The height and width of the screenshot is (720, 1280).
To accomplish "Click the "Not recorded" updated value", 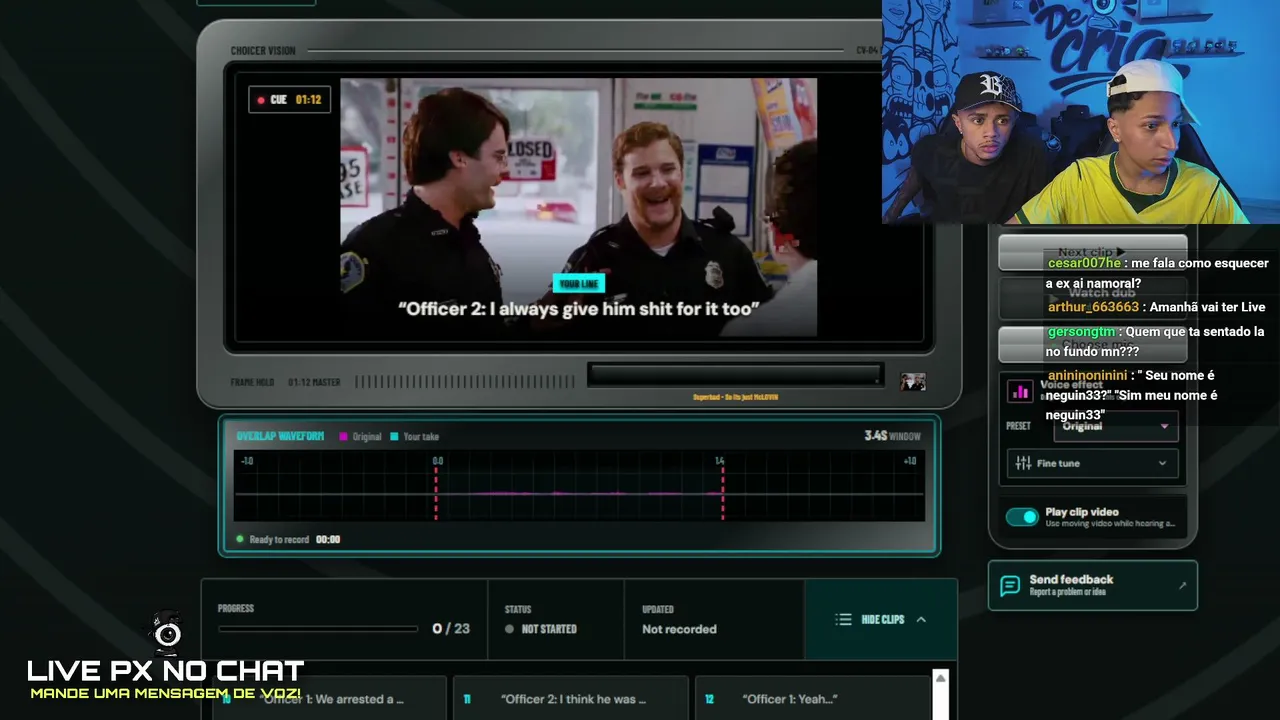I will (679, 629).
